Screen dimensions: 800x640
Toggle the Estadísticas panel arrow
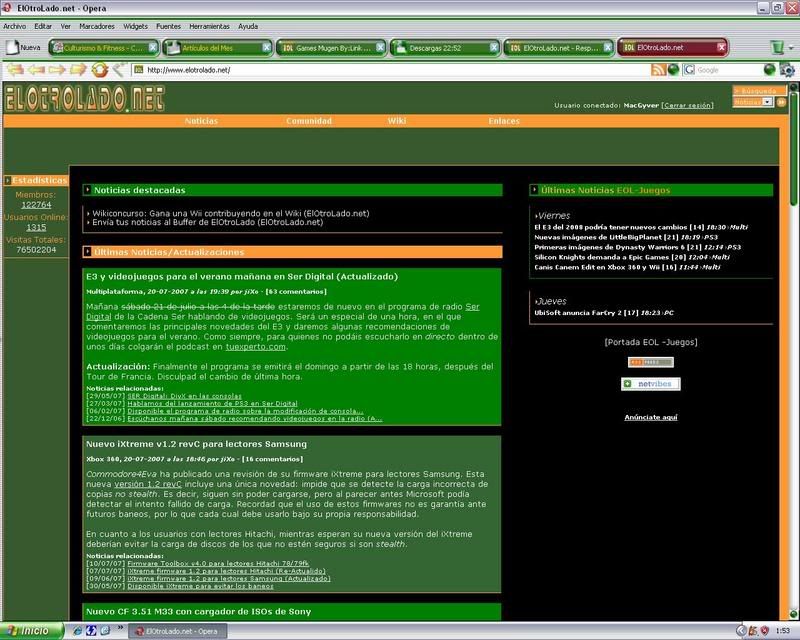click(x=7, y=180)
